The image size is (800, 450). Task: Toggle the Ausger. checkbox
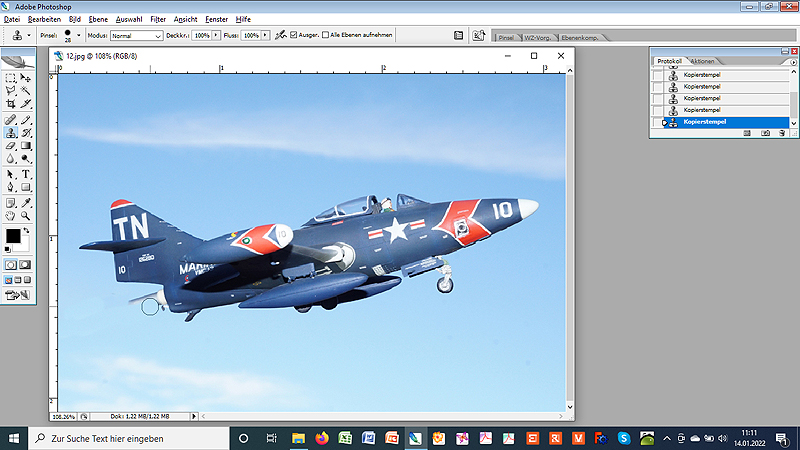click(293, 35)
